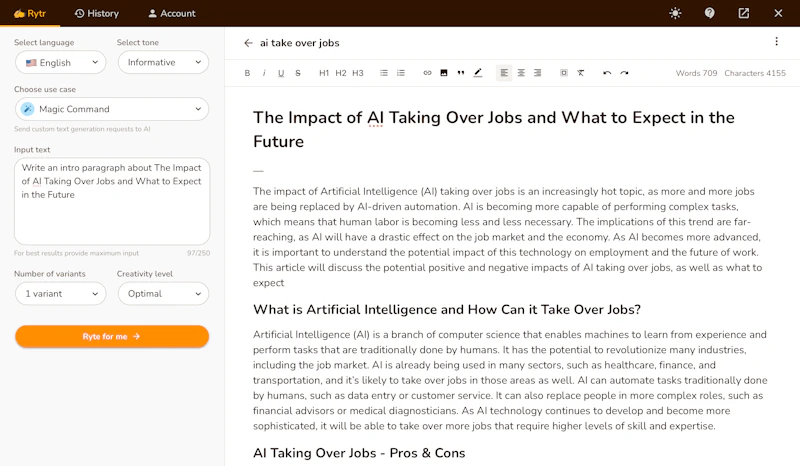Viewport: 800px width, 466px height.
Task: Toggle italic text formatting
Action: pyautogui.click(x=264, y=73)
